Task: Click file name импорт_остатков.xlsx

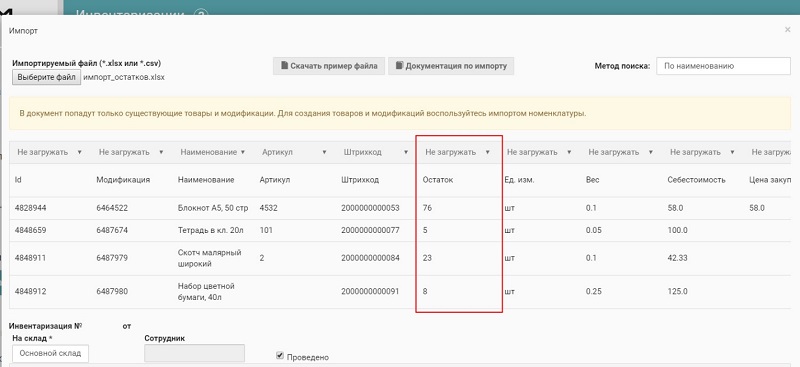Action: [x=124, y=78]
